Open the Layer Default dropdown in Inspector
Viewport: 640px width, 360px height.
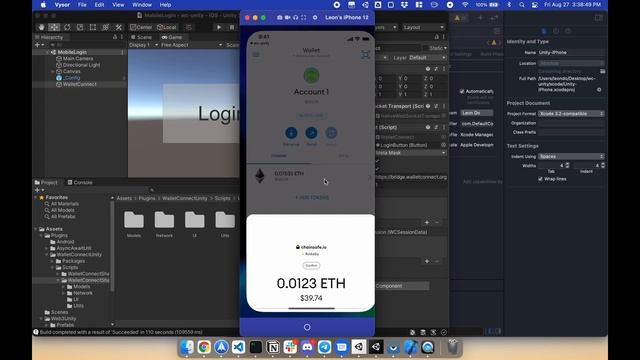[x=427, y=58]
